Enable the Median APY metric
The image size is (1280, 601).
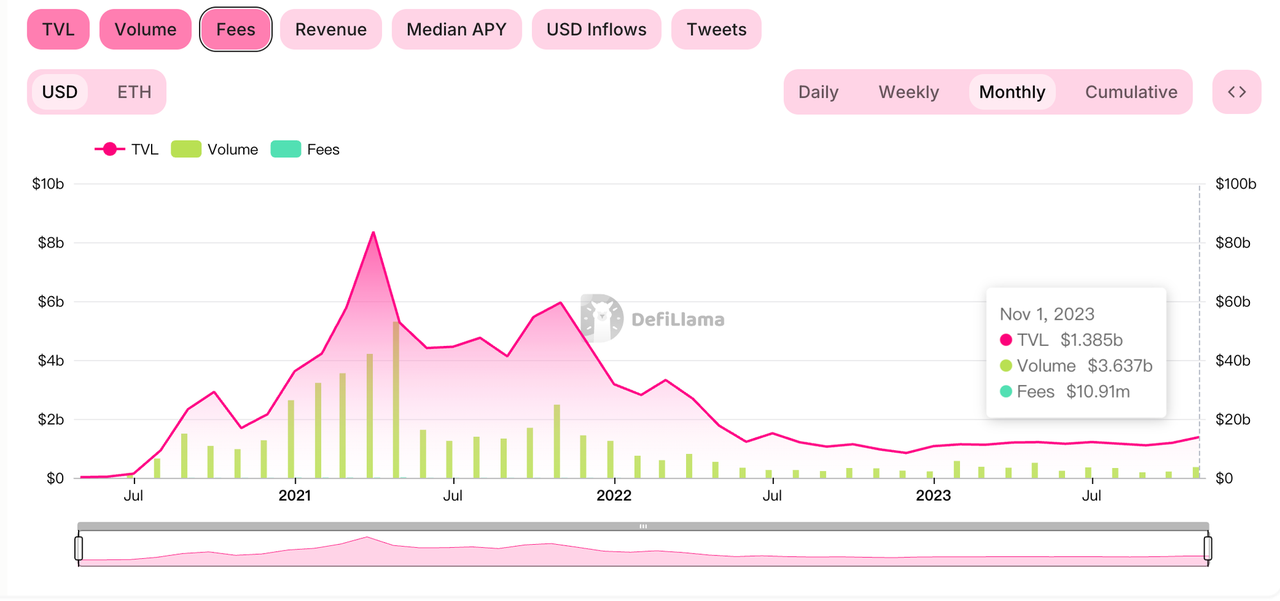click(456, 29)
